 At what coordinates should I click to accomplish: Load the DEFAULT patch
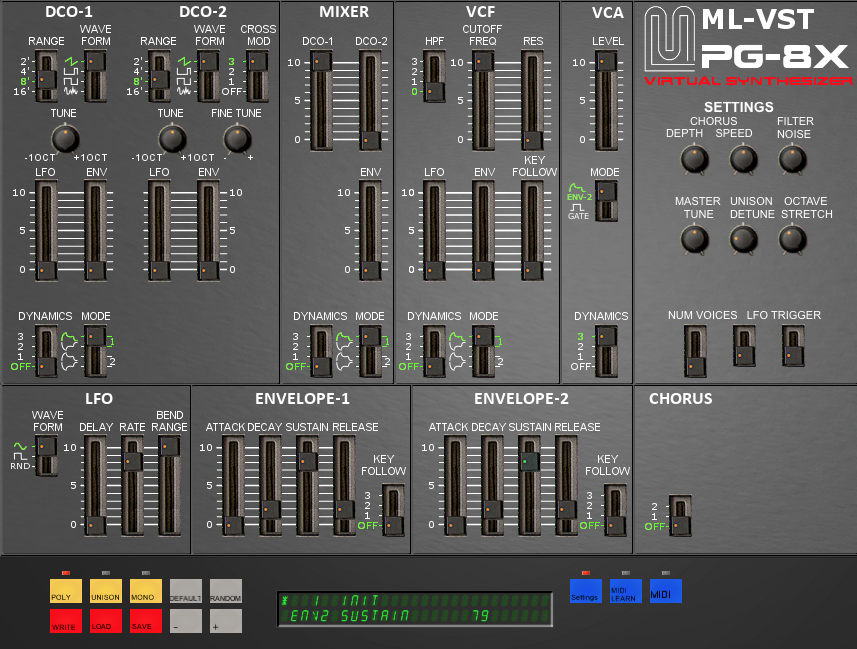[186, 590]
